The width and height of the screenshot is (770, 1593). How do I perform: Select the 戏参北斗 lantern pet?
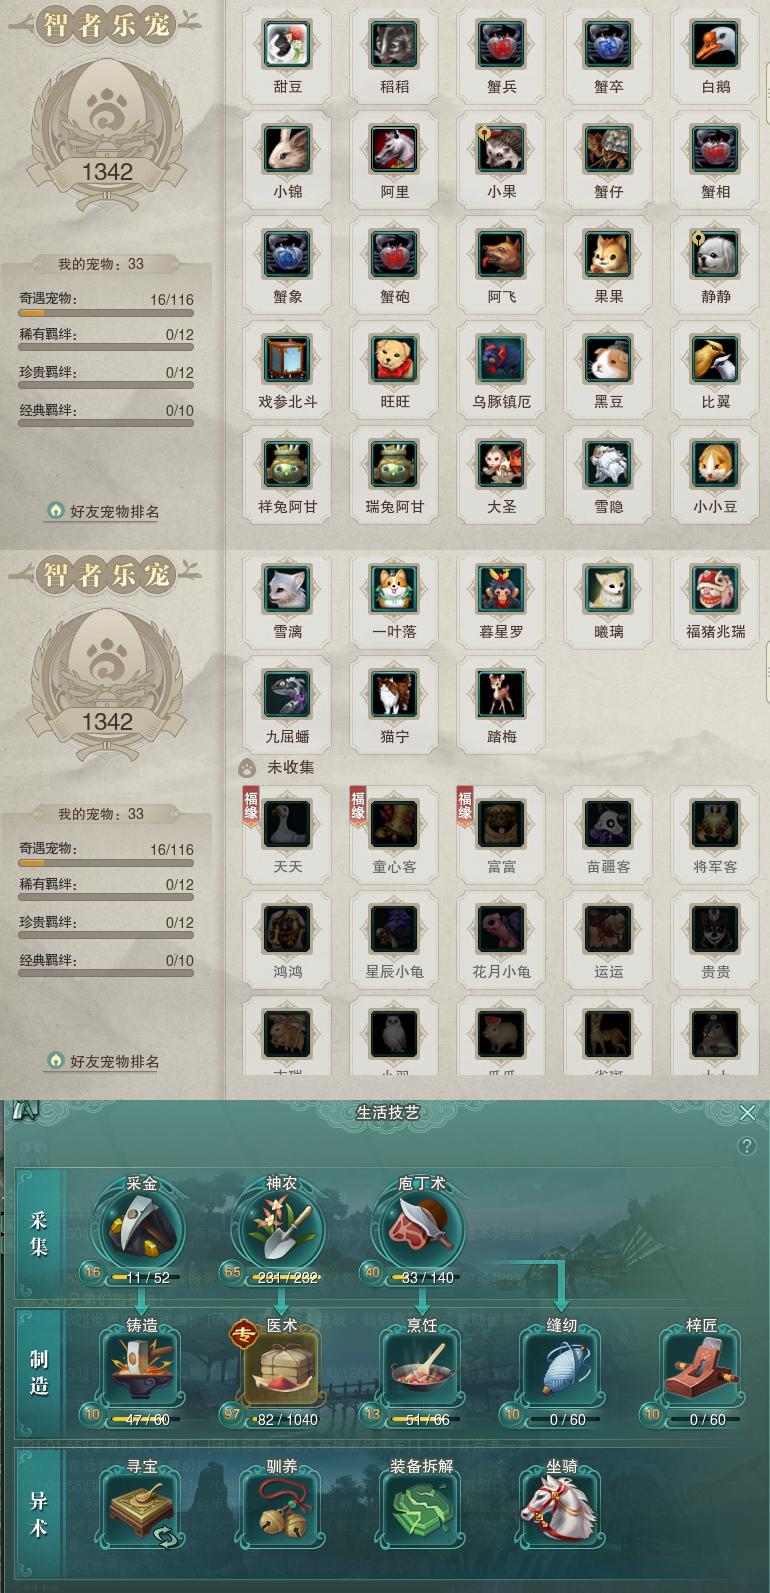(x=287, y=360)
